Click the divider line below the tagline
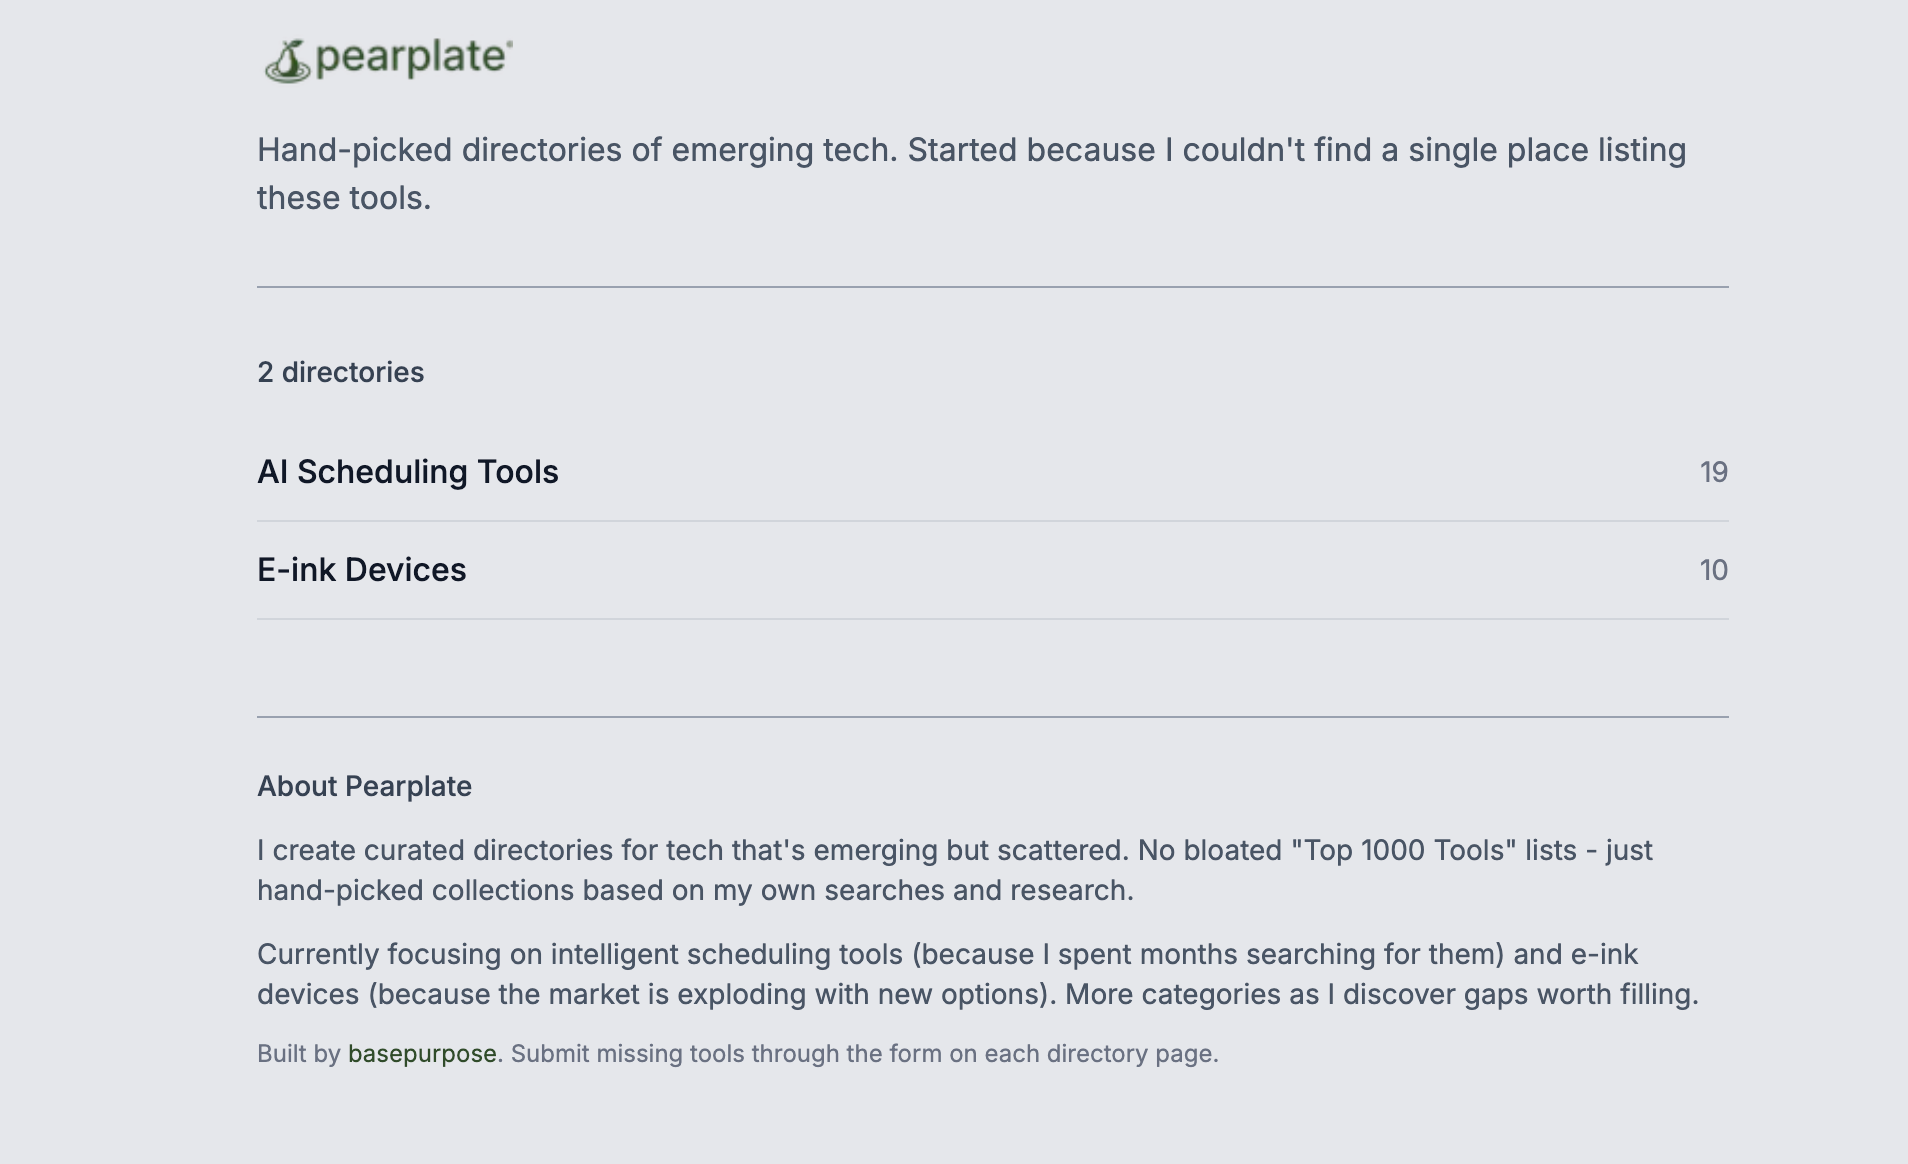This screenshot has height=1164, width=1908. pos(992,287)
